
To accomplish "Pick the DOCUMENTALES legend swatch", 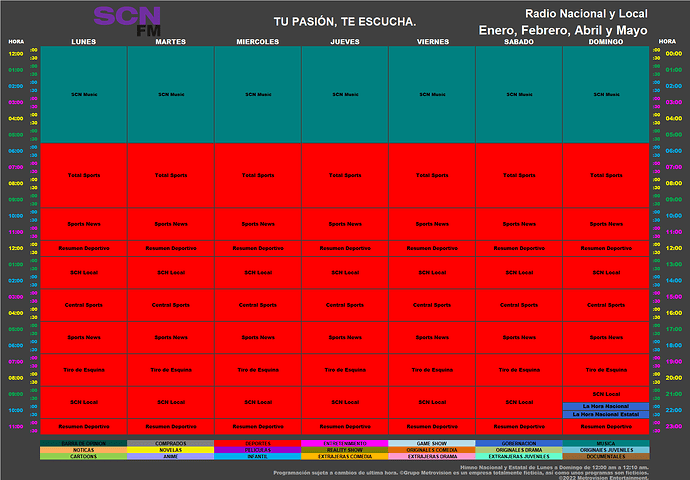I will pos(606,457).
